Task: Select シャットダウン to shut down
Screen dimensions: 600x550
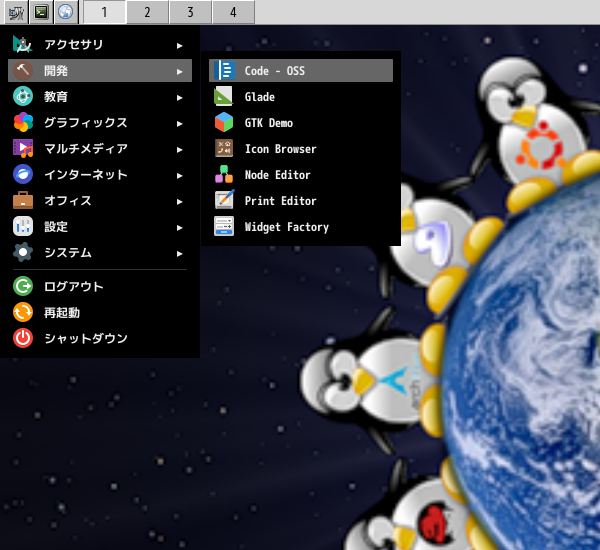Action: (85, 339)
